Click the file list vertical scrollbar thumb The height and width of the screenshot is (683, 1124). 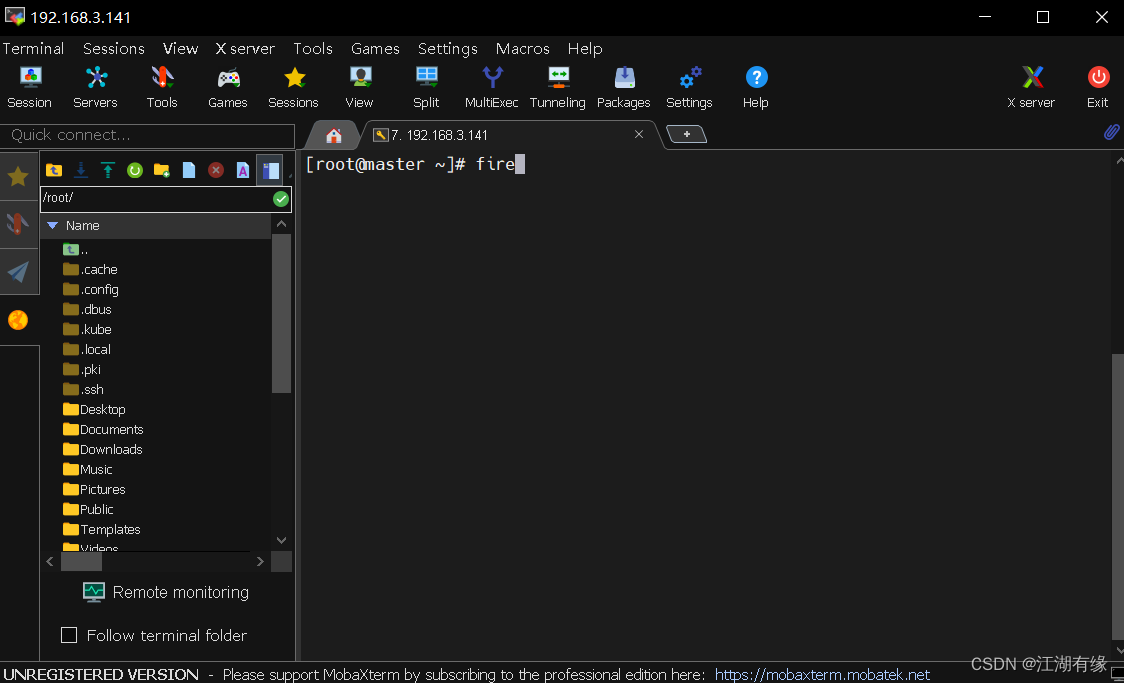(282, 314)
